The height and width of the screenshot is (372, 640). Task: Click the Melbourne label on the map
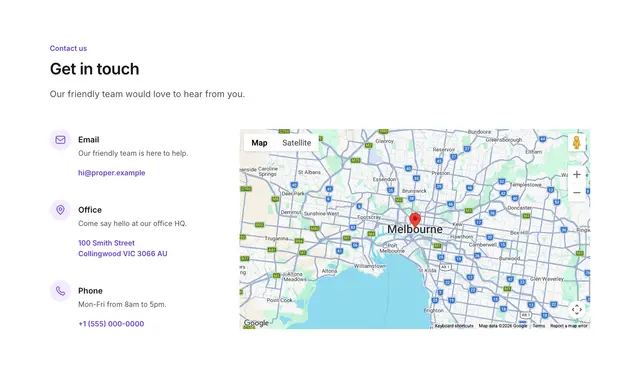click(x=415, y=229)
